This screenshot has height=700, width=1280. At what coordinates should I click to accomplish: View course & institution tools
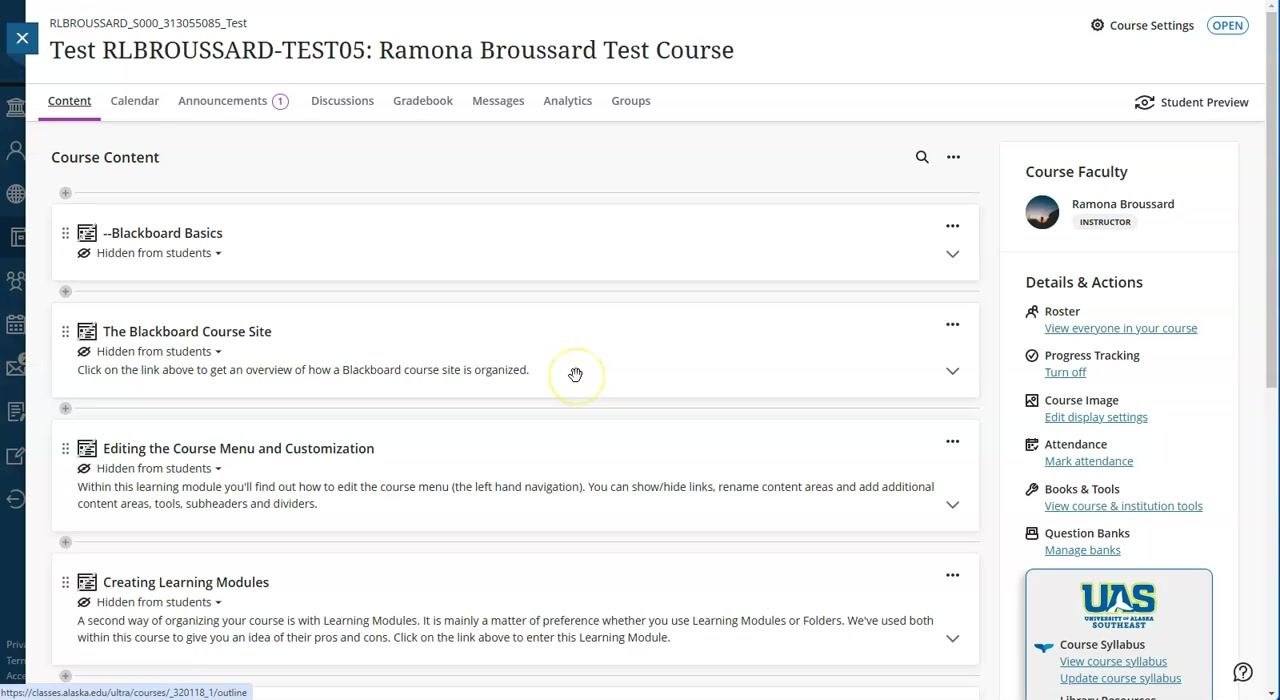pyautogui.click(x=1124, y=506)
